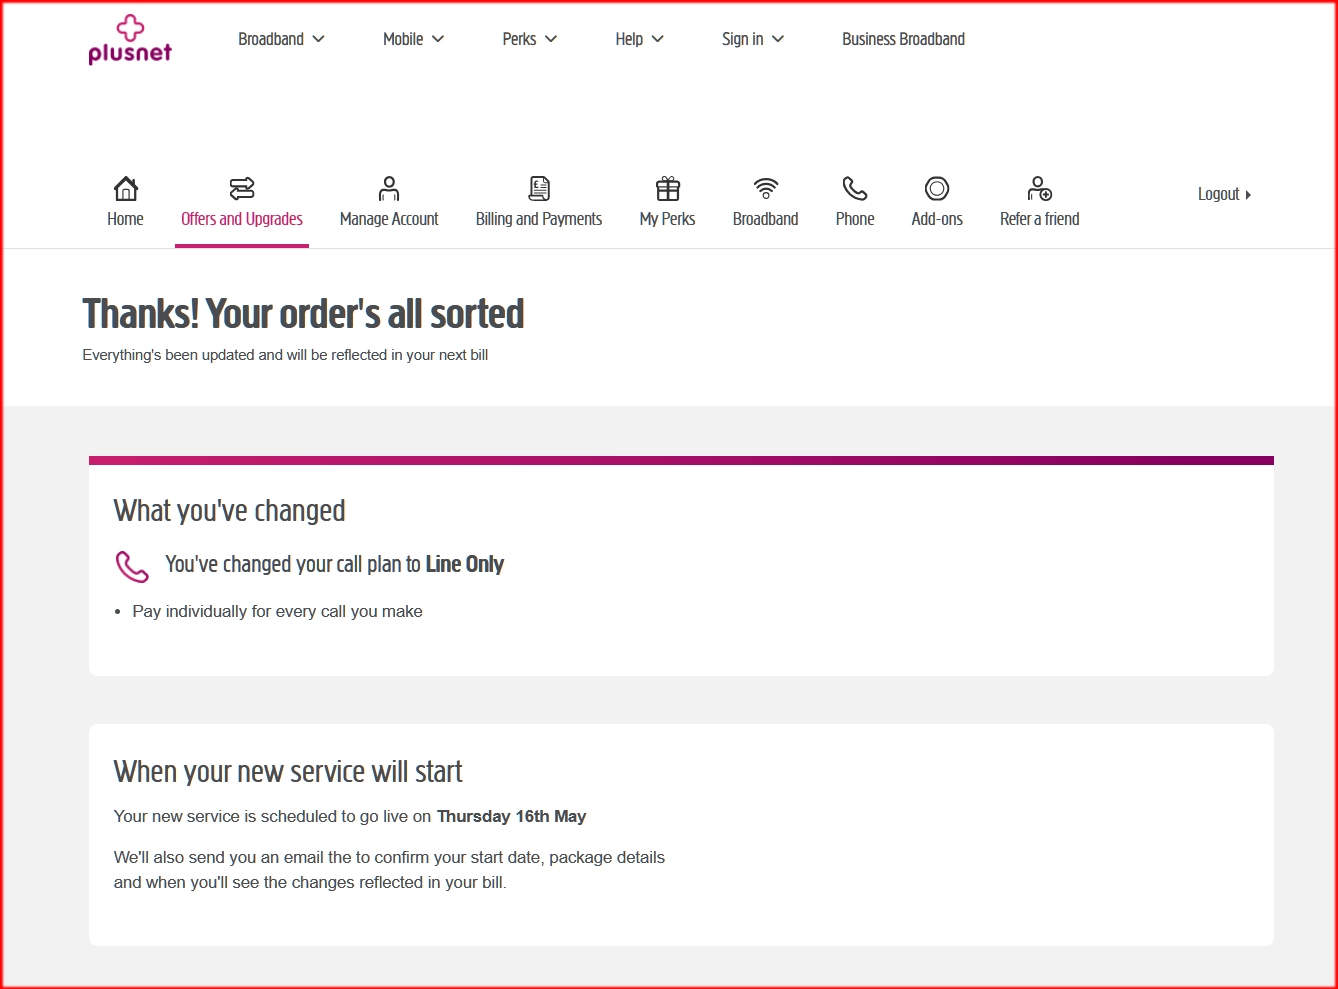This screenshot has height=989, width=1338.
Task: Select the Manage Account tab label
Action: click(x=389, y=219)
